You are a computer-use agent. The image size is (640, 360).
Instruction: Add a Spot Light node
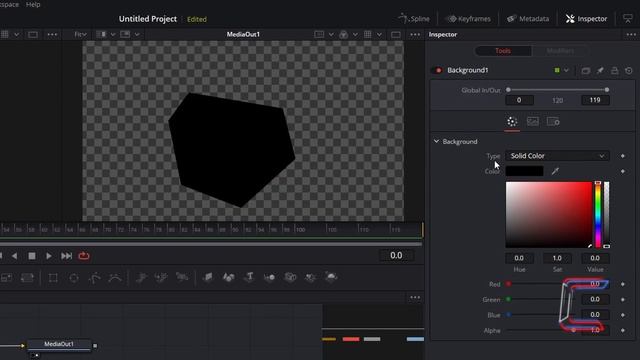pos(311,278)
